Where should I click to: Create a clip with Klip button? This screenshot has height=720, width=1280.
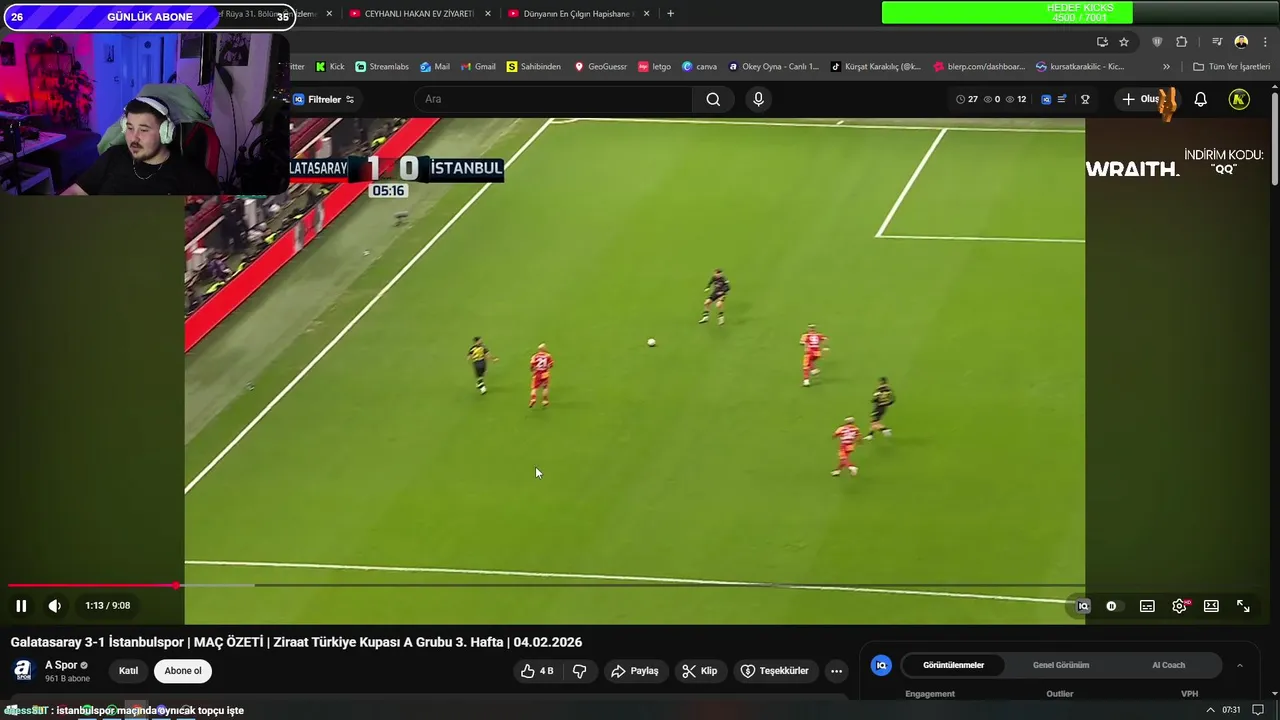point(700,671)
